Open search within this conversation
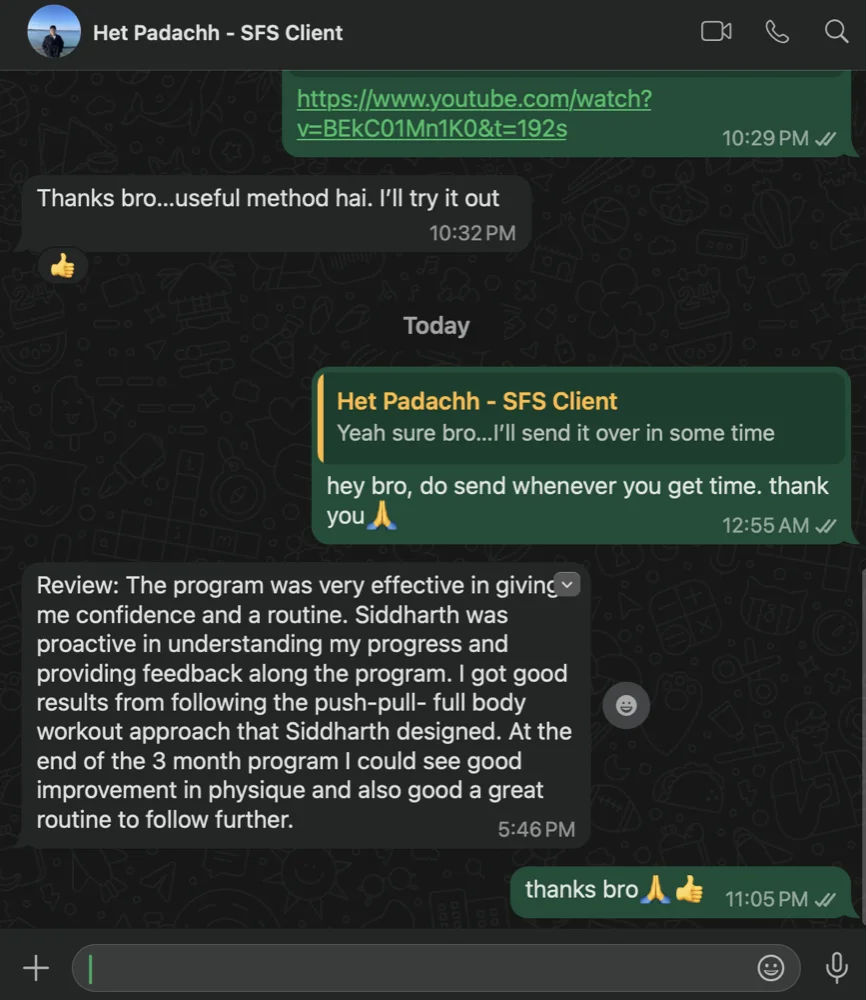This screenshot has width=866, height=1000. tap(836, 31)
